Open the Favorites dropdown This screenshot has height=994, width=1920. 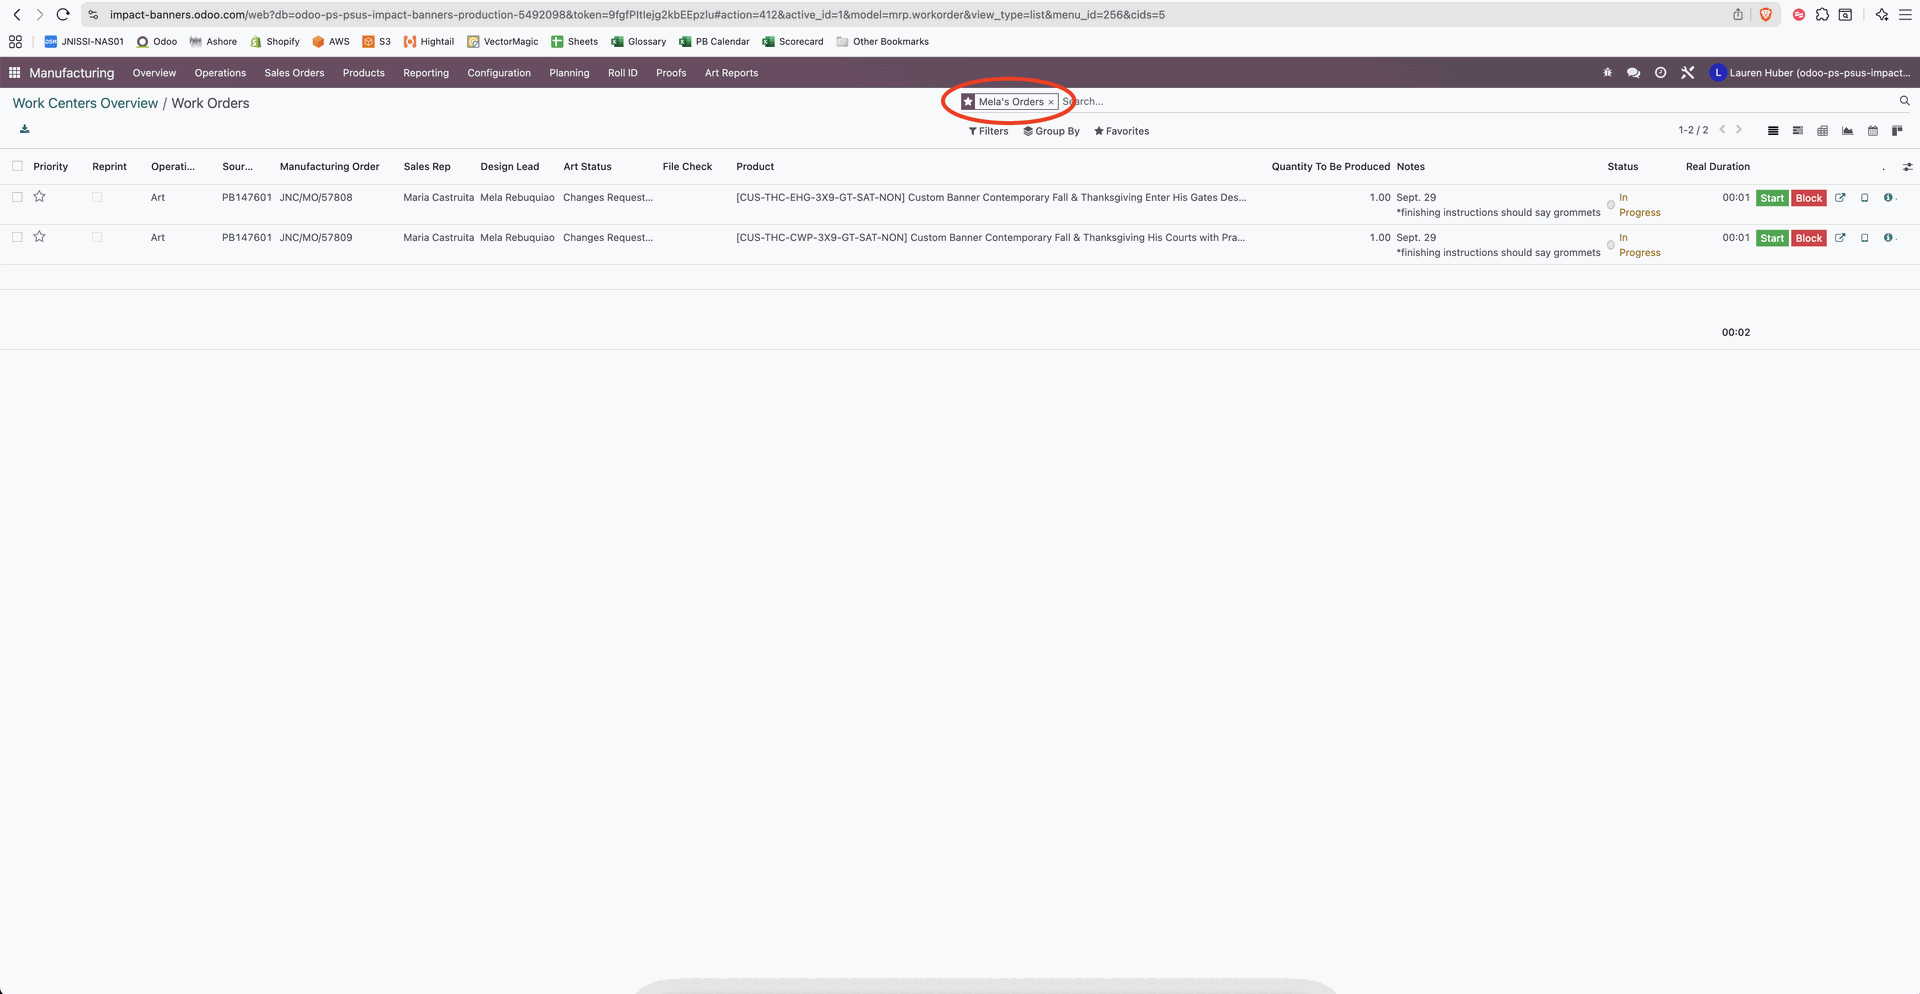click(1121, 131)
